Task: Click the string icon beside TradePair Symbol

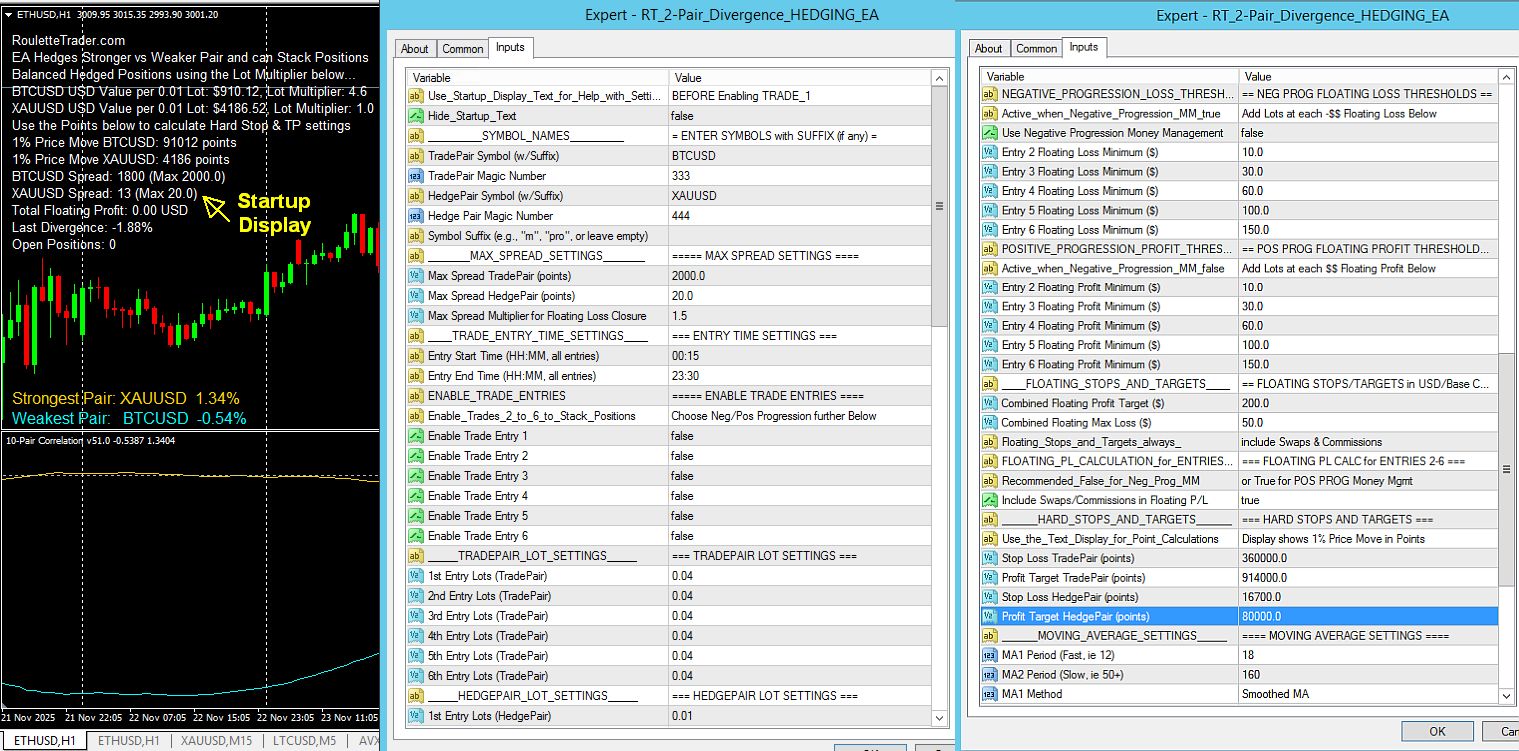Action: point(416,156)
